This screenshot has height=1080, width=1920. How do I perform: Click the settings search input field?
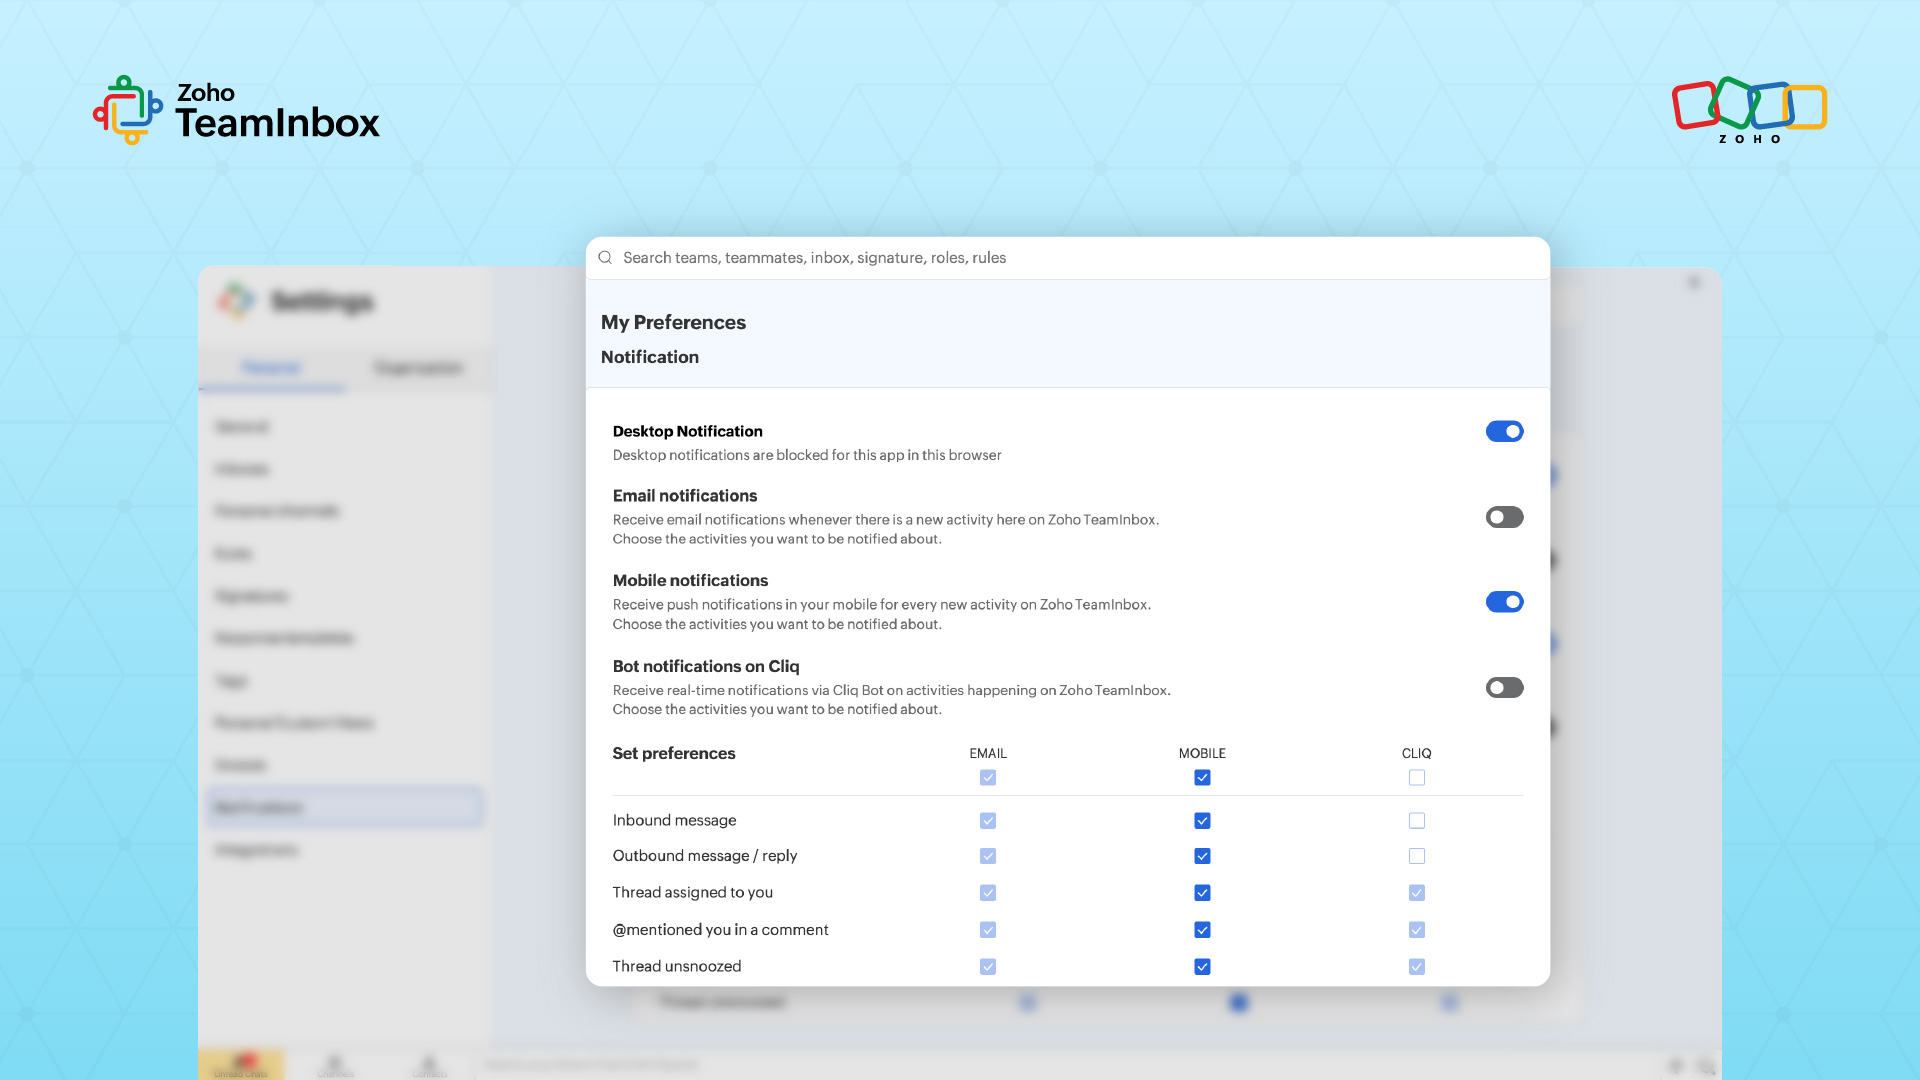tap(1070, 258)
